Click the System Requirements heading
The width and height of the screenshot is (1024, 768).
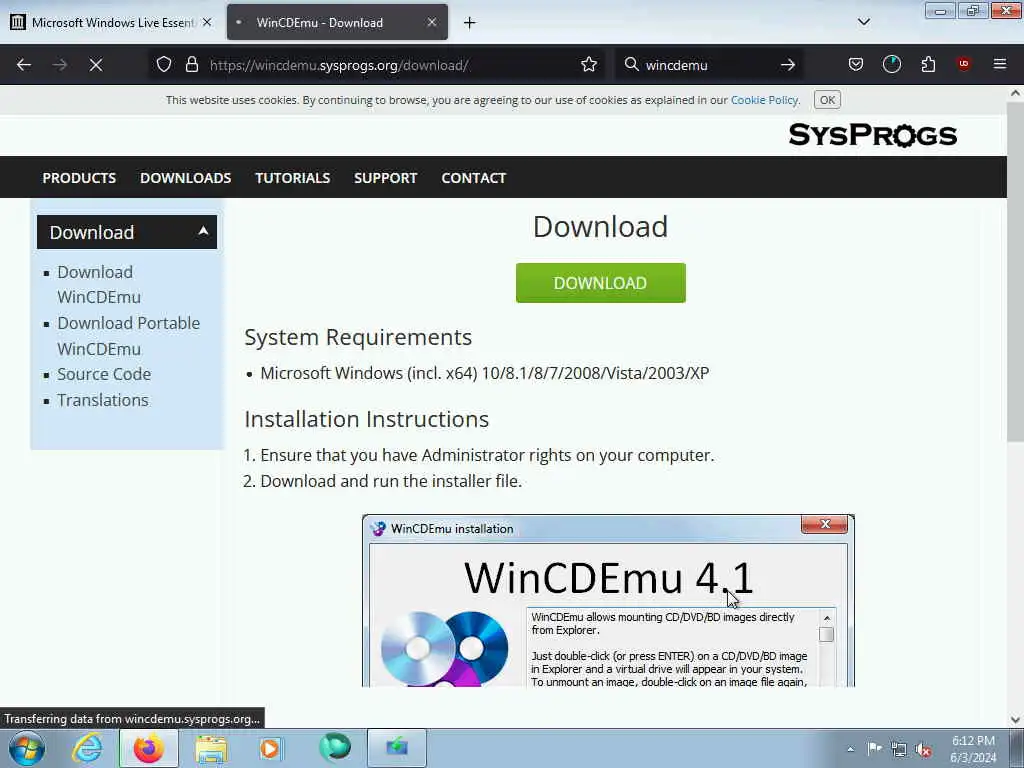(358, 337)
